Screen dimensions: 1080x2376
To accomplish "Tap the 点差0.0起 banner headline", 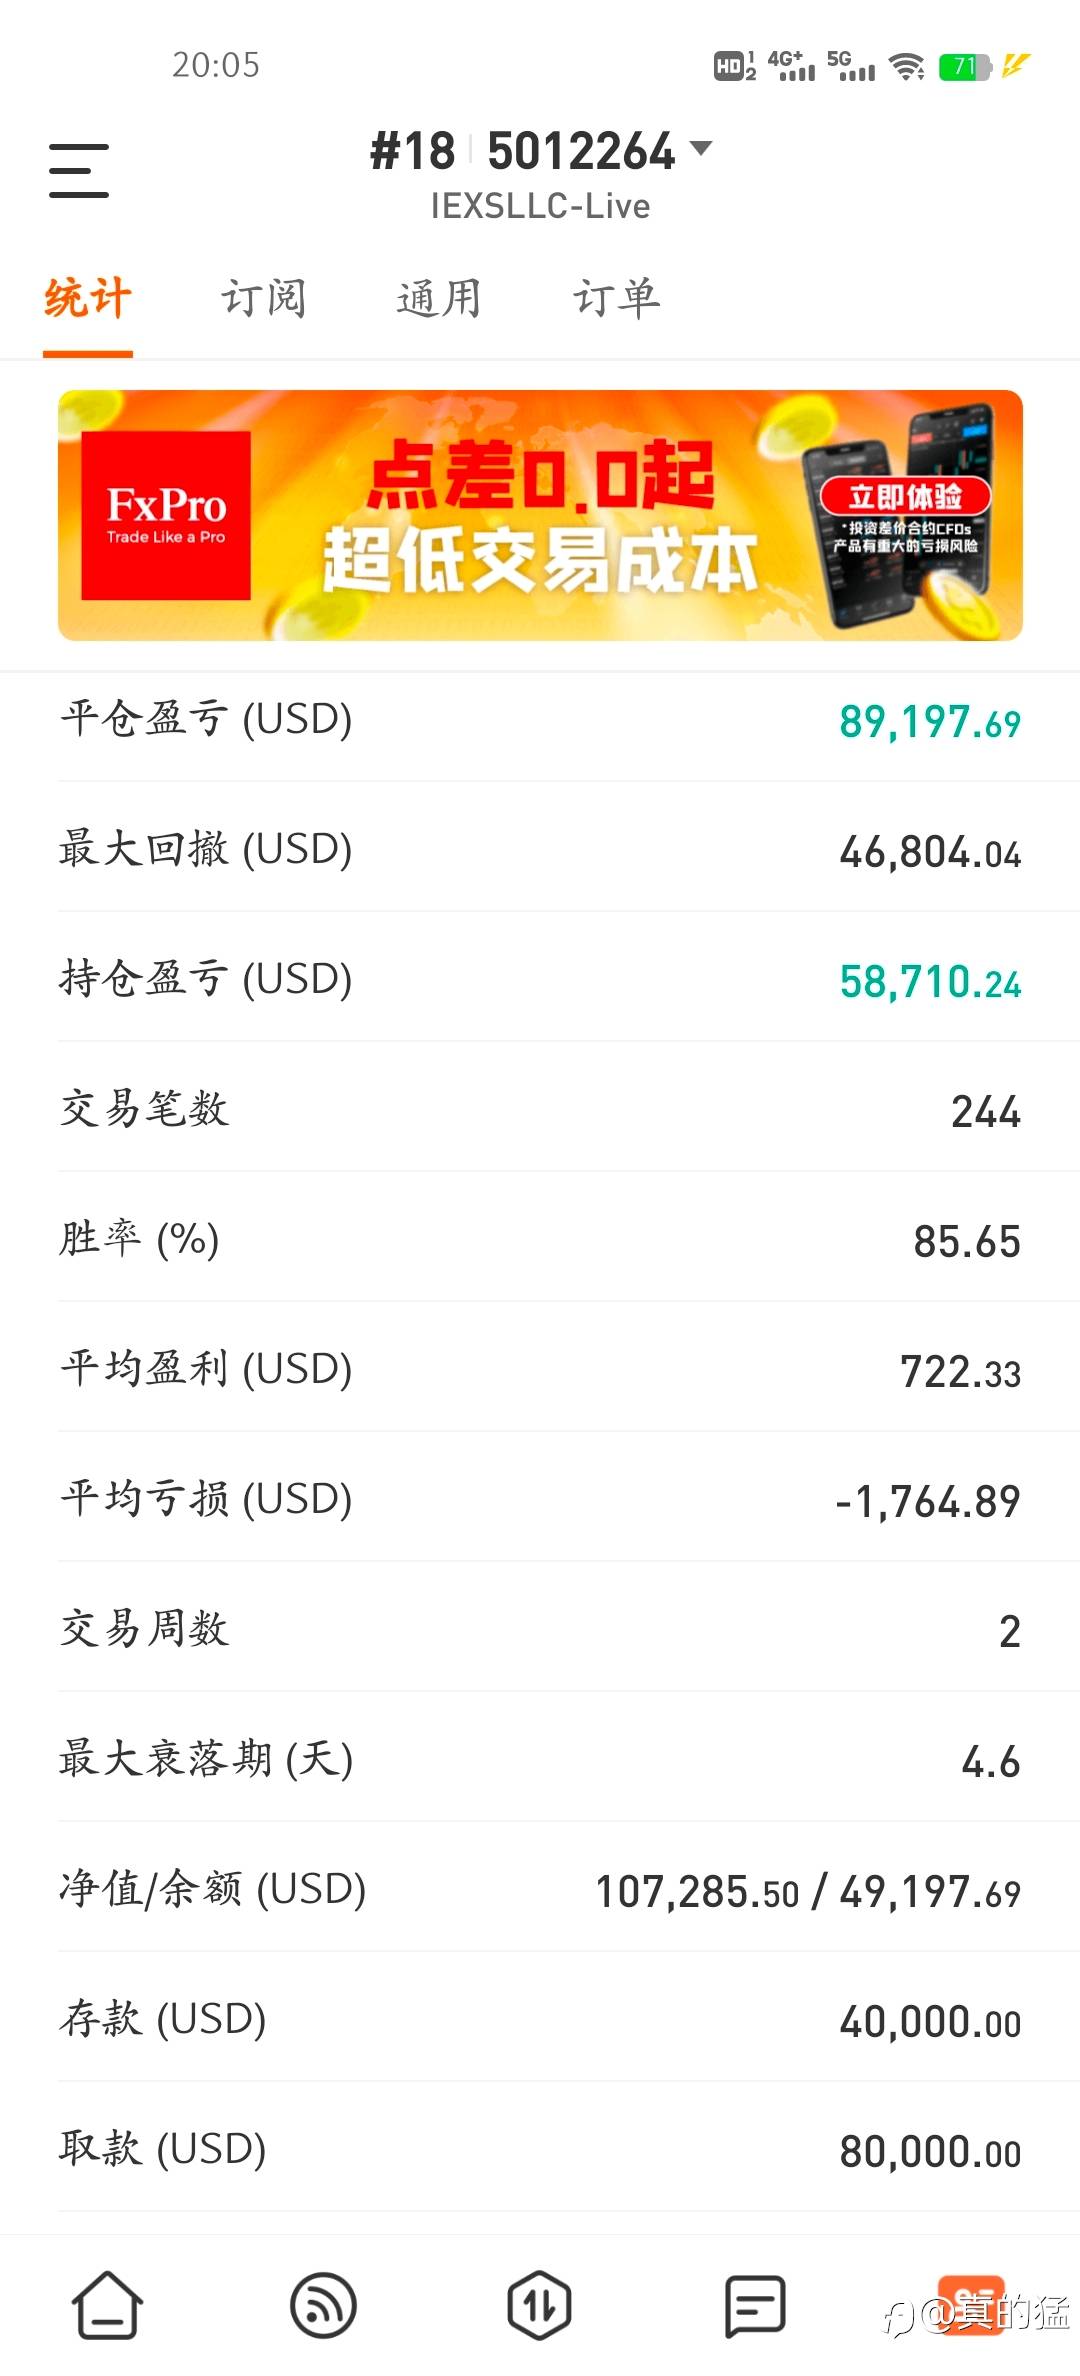I will [540, 477].
